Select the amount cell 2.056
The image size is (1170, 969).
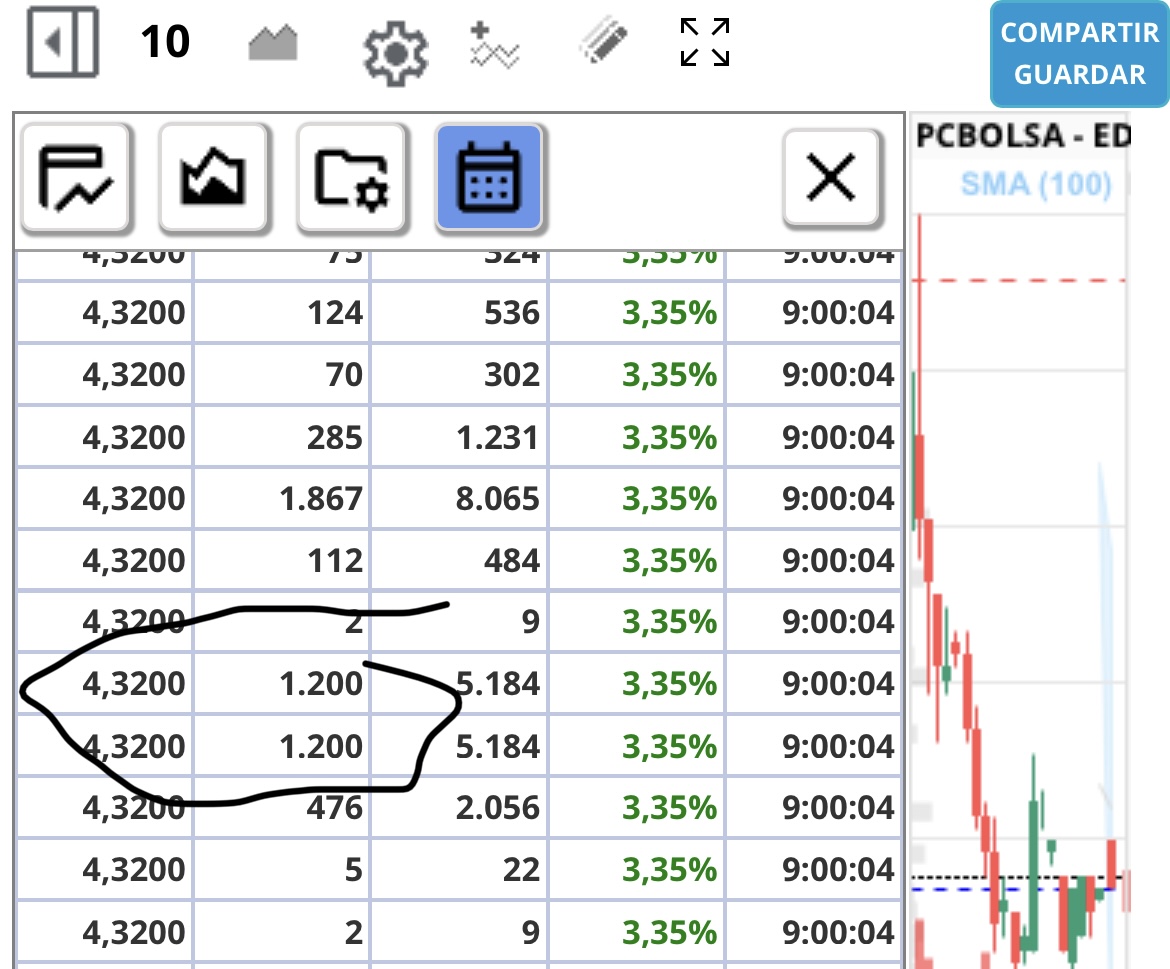click(x=460, y=807)
